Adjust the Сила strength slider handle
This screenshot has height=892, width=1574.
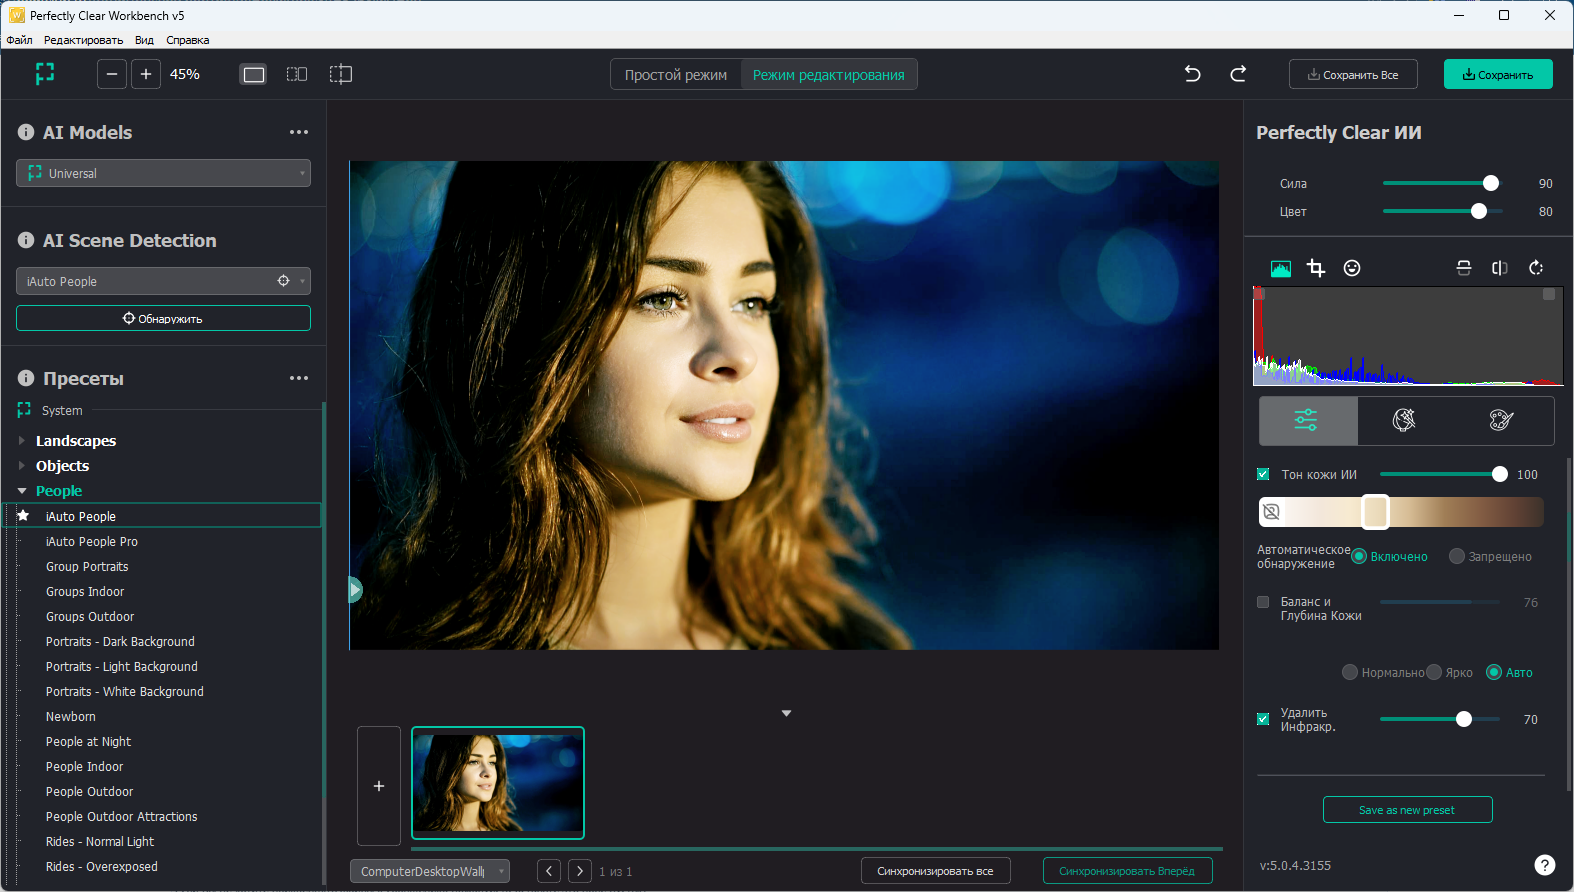click(1491, 183)
